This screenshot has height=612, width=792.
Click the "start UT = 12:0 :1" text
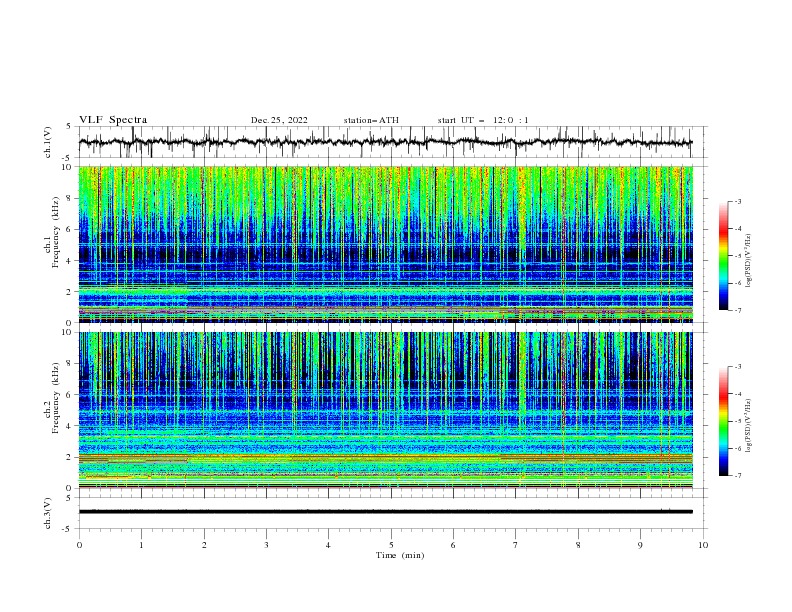pyautogui.click(x=483, y=120)
